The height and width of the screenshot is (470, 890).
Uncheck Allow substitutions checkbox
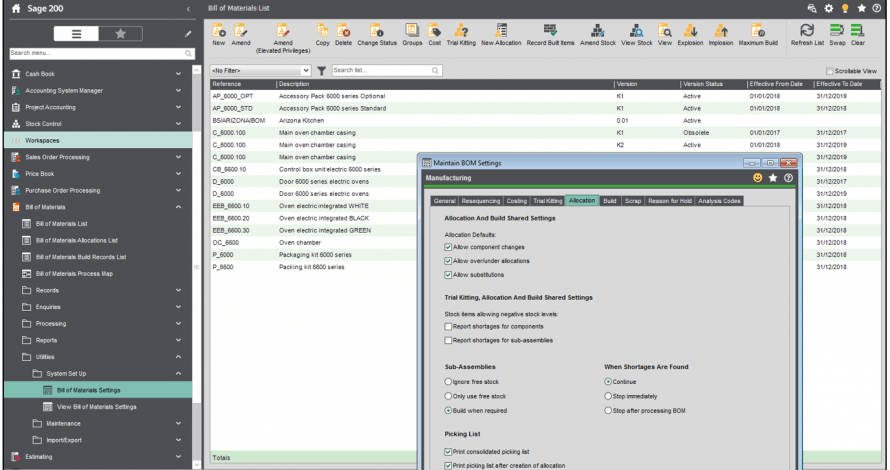448,275
